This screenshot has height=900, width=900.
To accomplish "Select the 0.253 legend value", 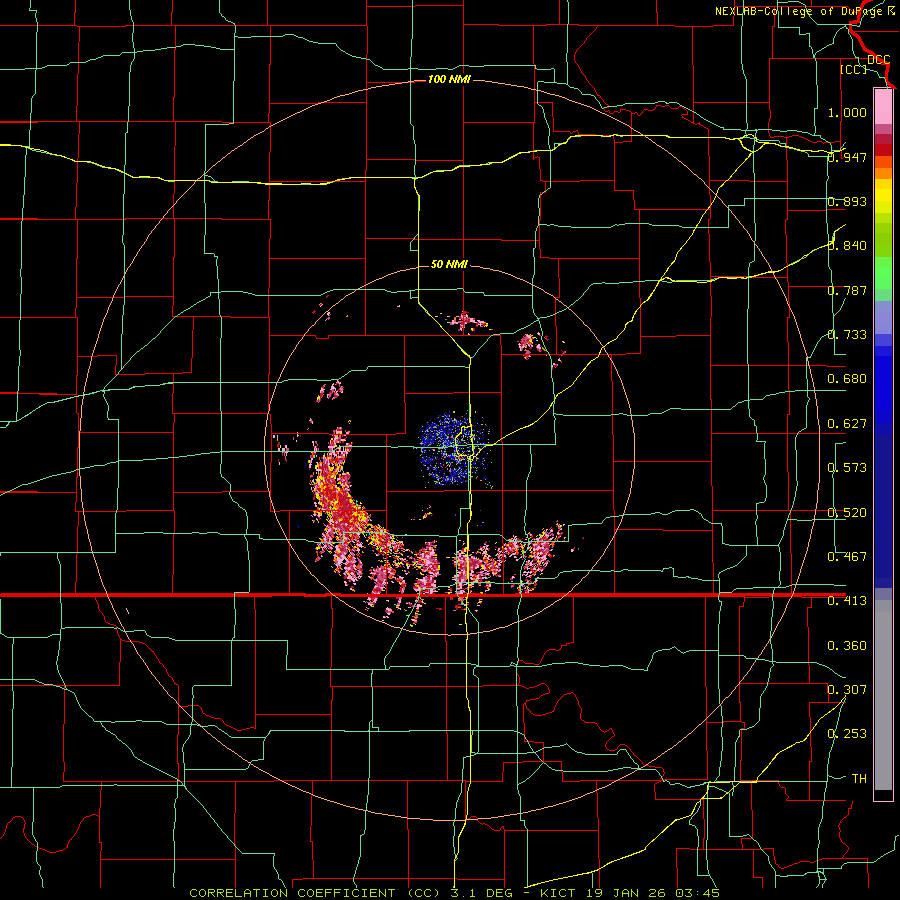I will tap(847, 734).
